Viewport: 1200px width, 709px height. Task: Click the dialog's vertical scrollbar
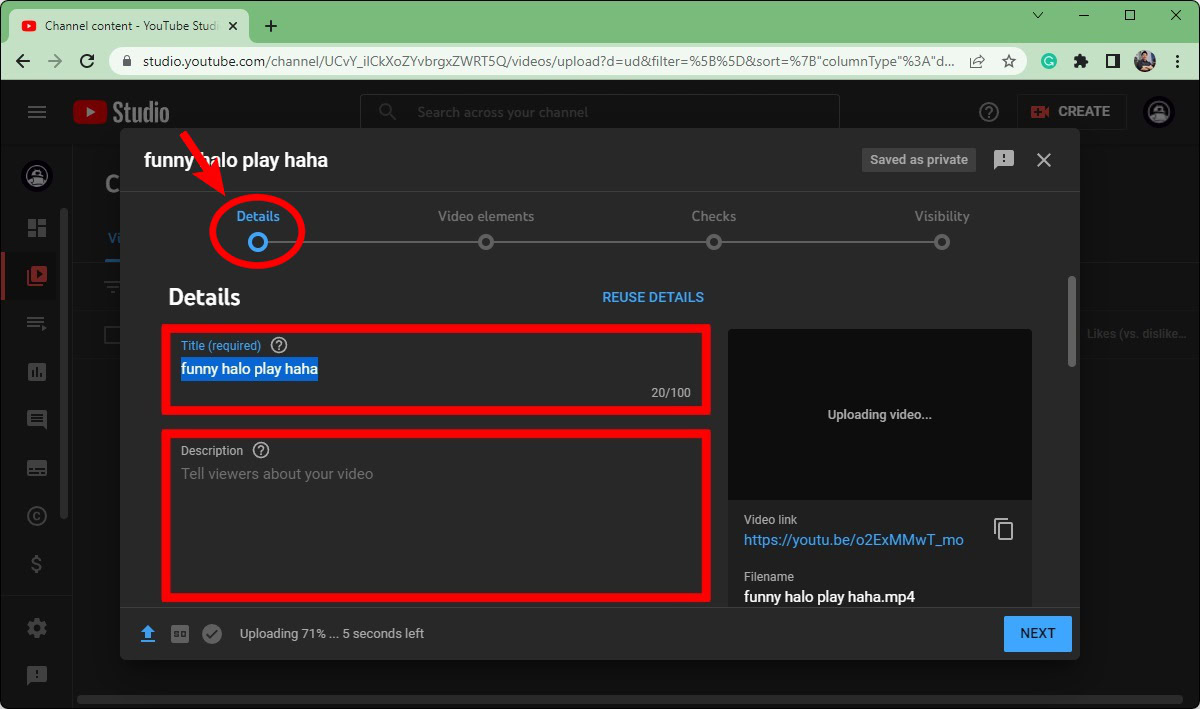point(1073,322)
